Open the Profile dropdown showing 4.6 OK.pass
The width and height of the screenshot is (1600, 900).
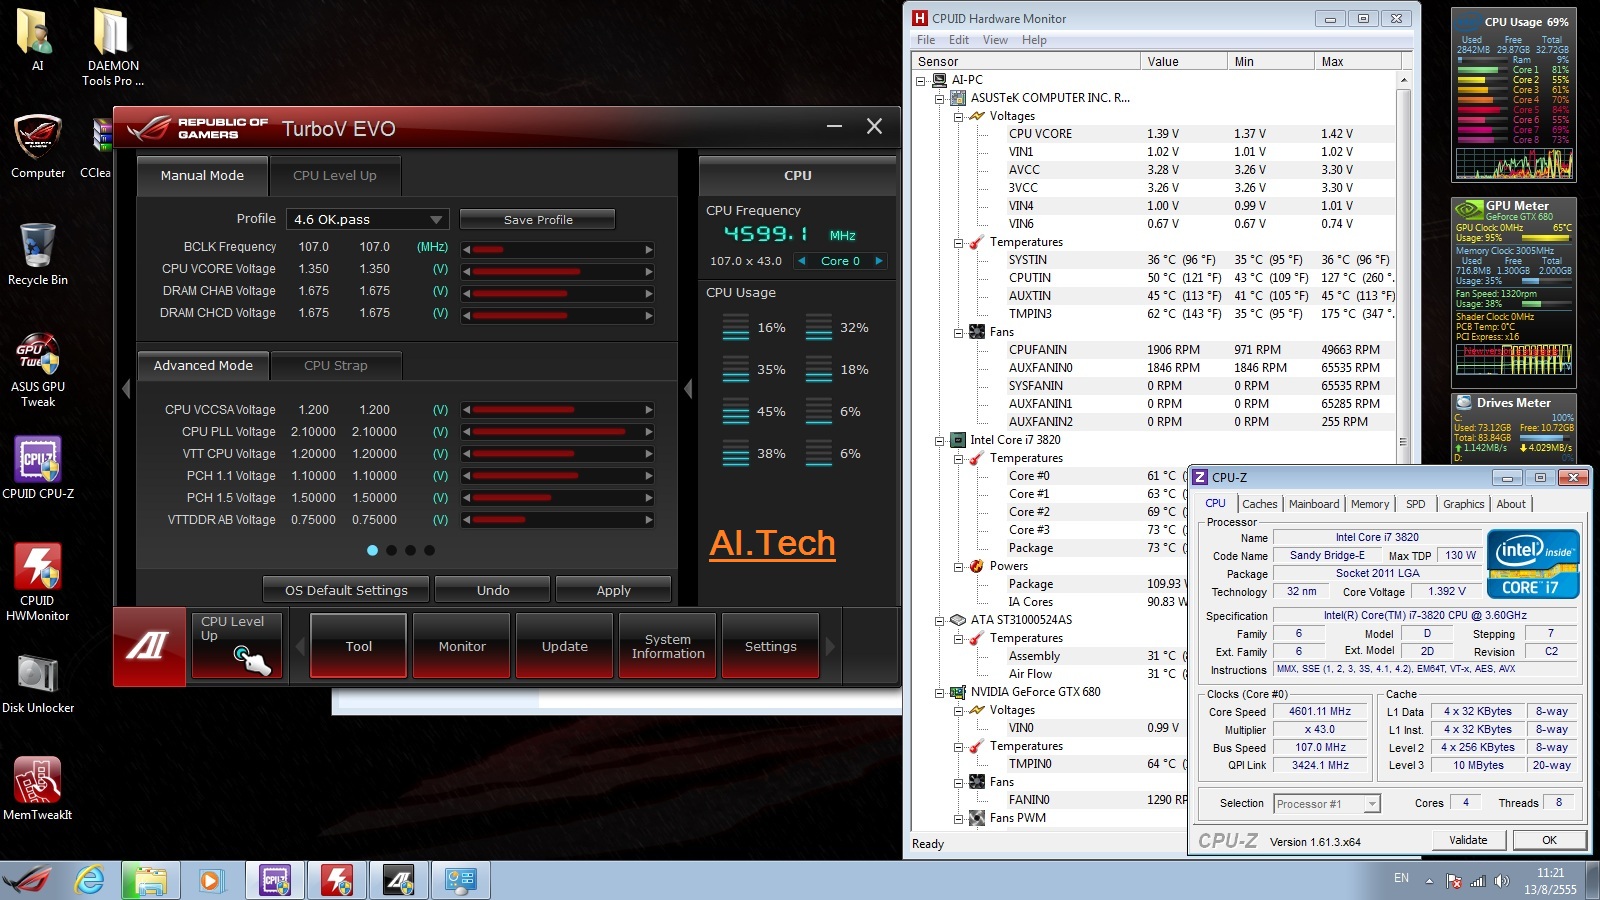click(x=367, y=219)
